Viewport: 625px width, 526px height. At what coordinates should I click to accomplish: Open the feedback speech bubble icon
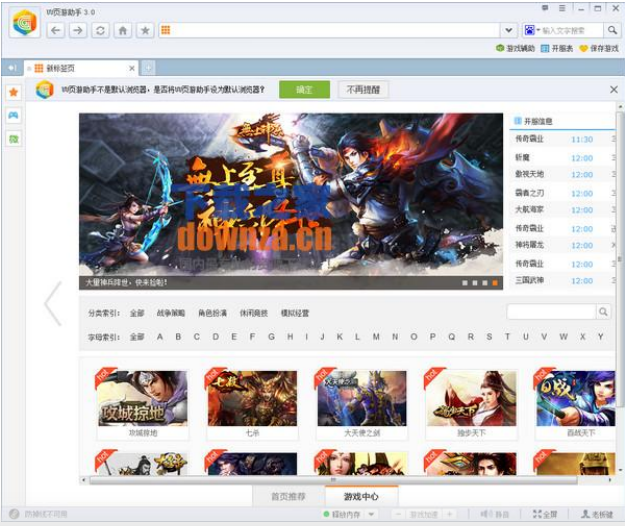[545, 8]
